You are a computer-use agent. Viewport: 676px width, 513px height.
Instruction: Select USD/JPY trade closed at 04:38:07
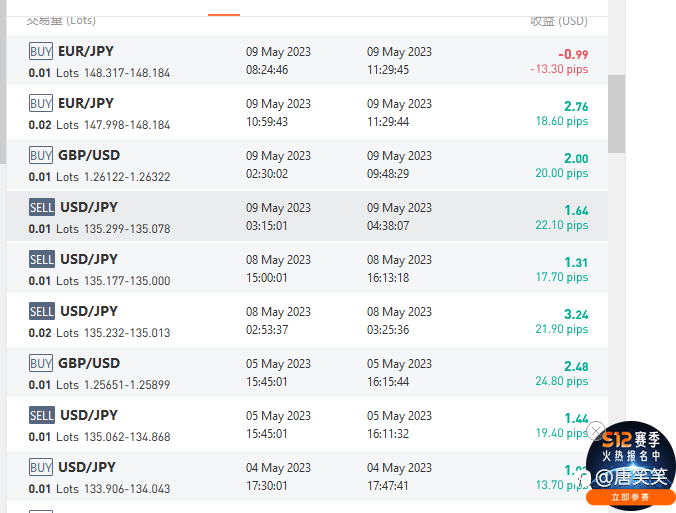pyautogui.click(x=307, y=216)
